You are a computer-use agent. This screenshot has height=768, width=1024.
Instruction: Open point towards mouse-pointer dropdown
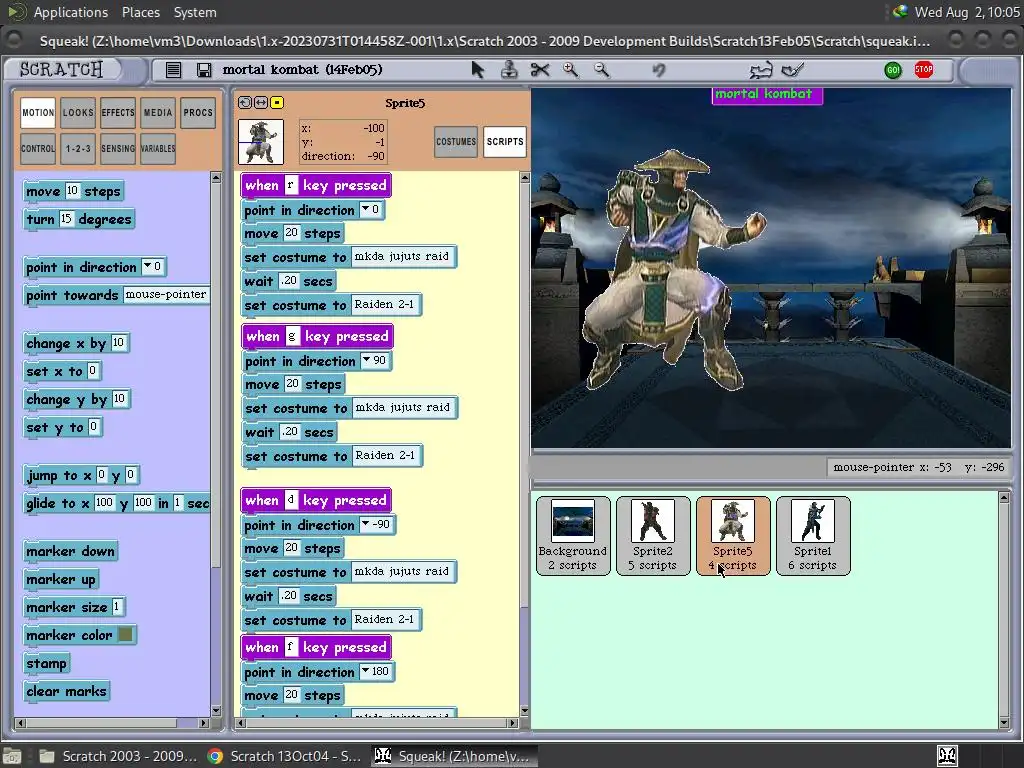pyautogui.click(x=166, y=295)
